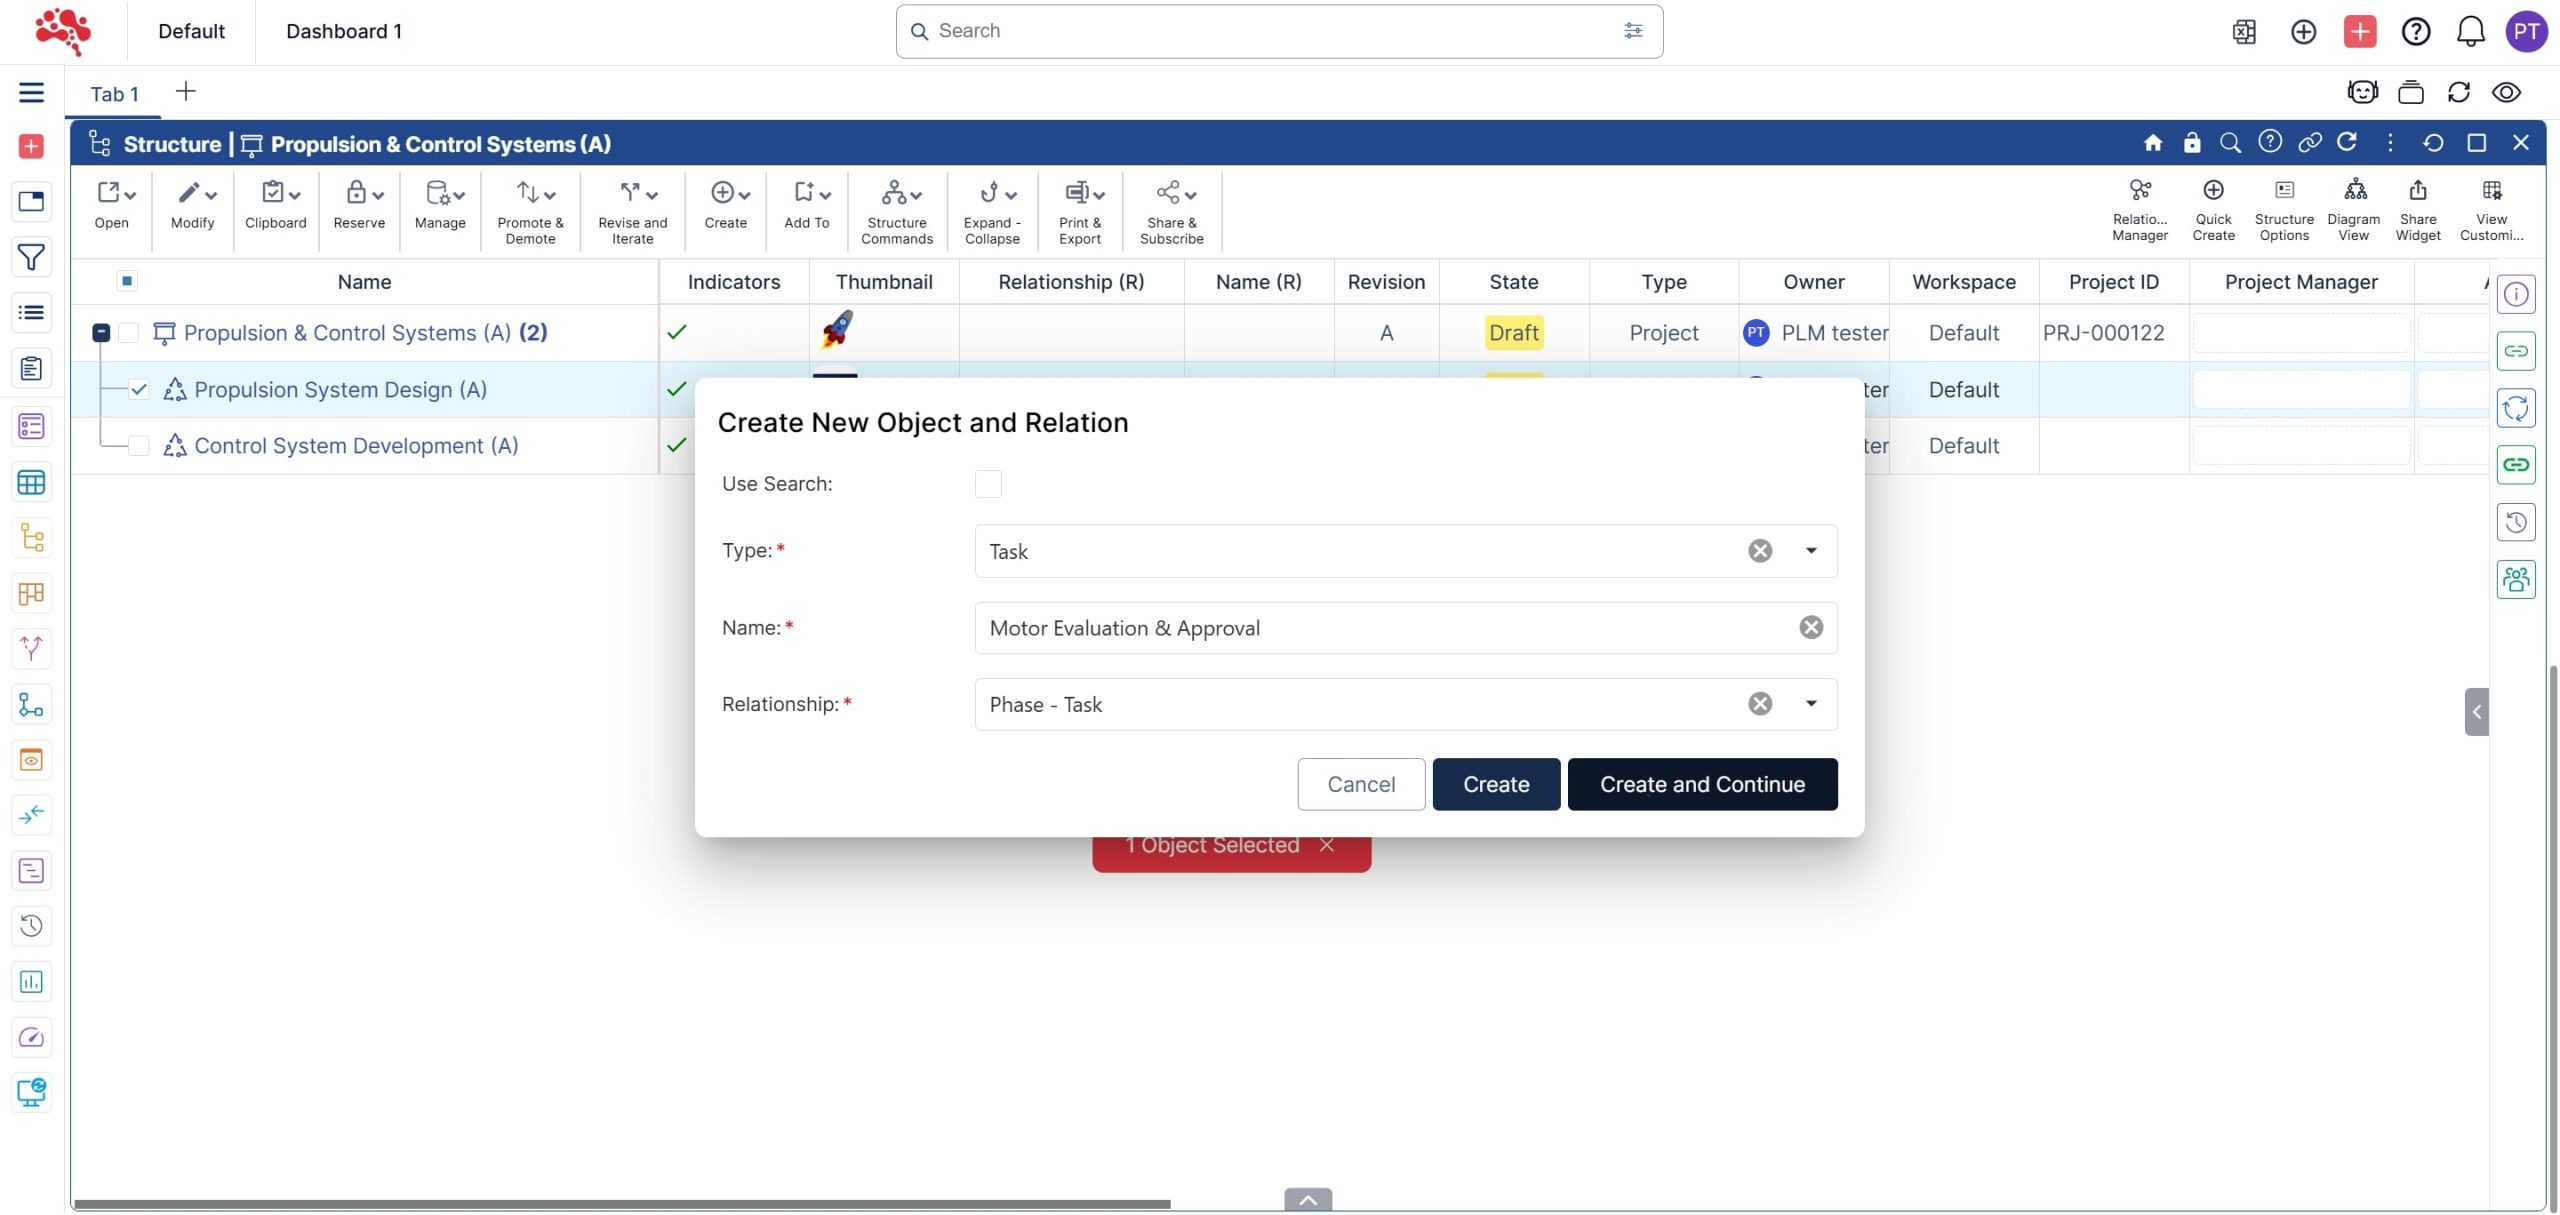Image resolution: width=2560 pixels, height=1215 pixels.
Task: Click the home icon in Structure header
Action: tap(2152, 143)
